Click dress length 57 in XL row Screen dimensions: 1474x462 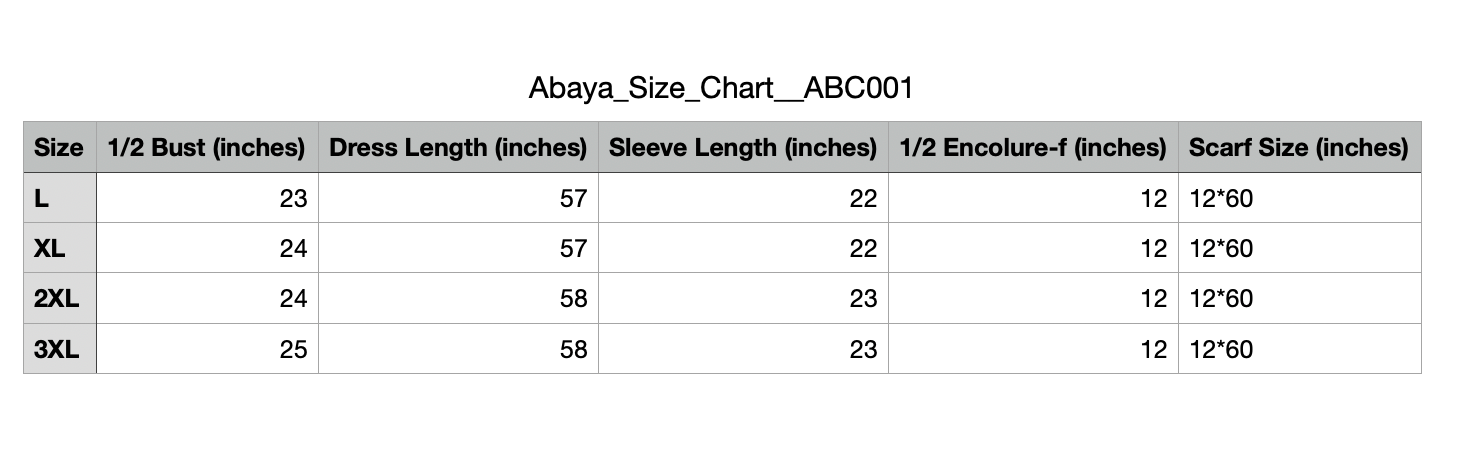coord(458,248)
